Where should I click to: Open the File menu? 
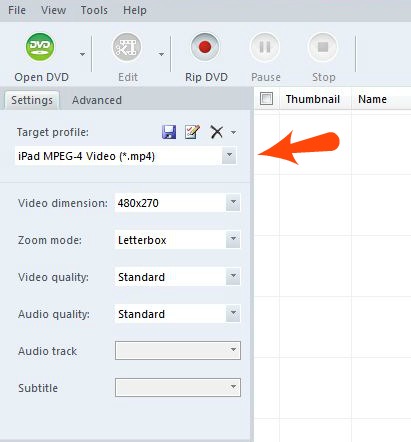click(x=17, y=10)
